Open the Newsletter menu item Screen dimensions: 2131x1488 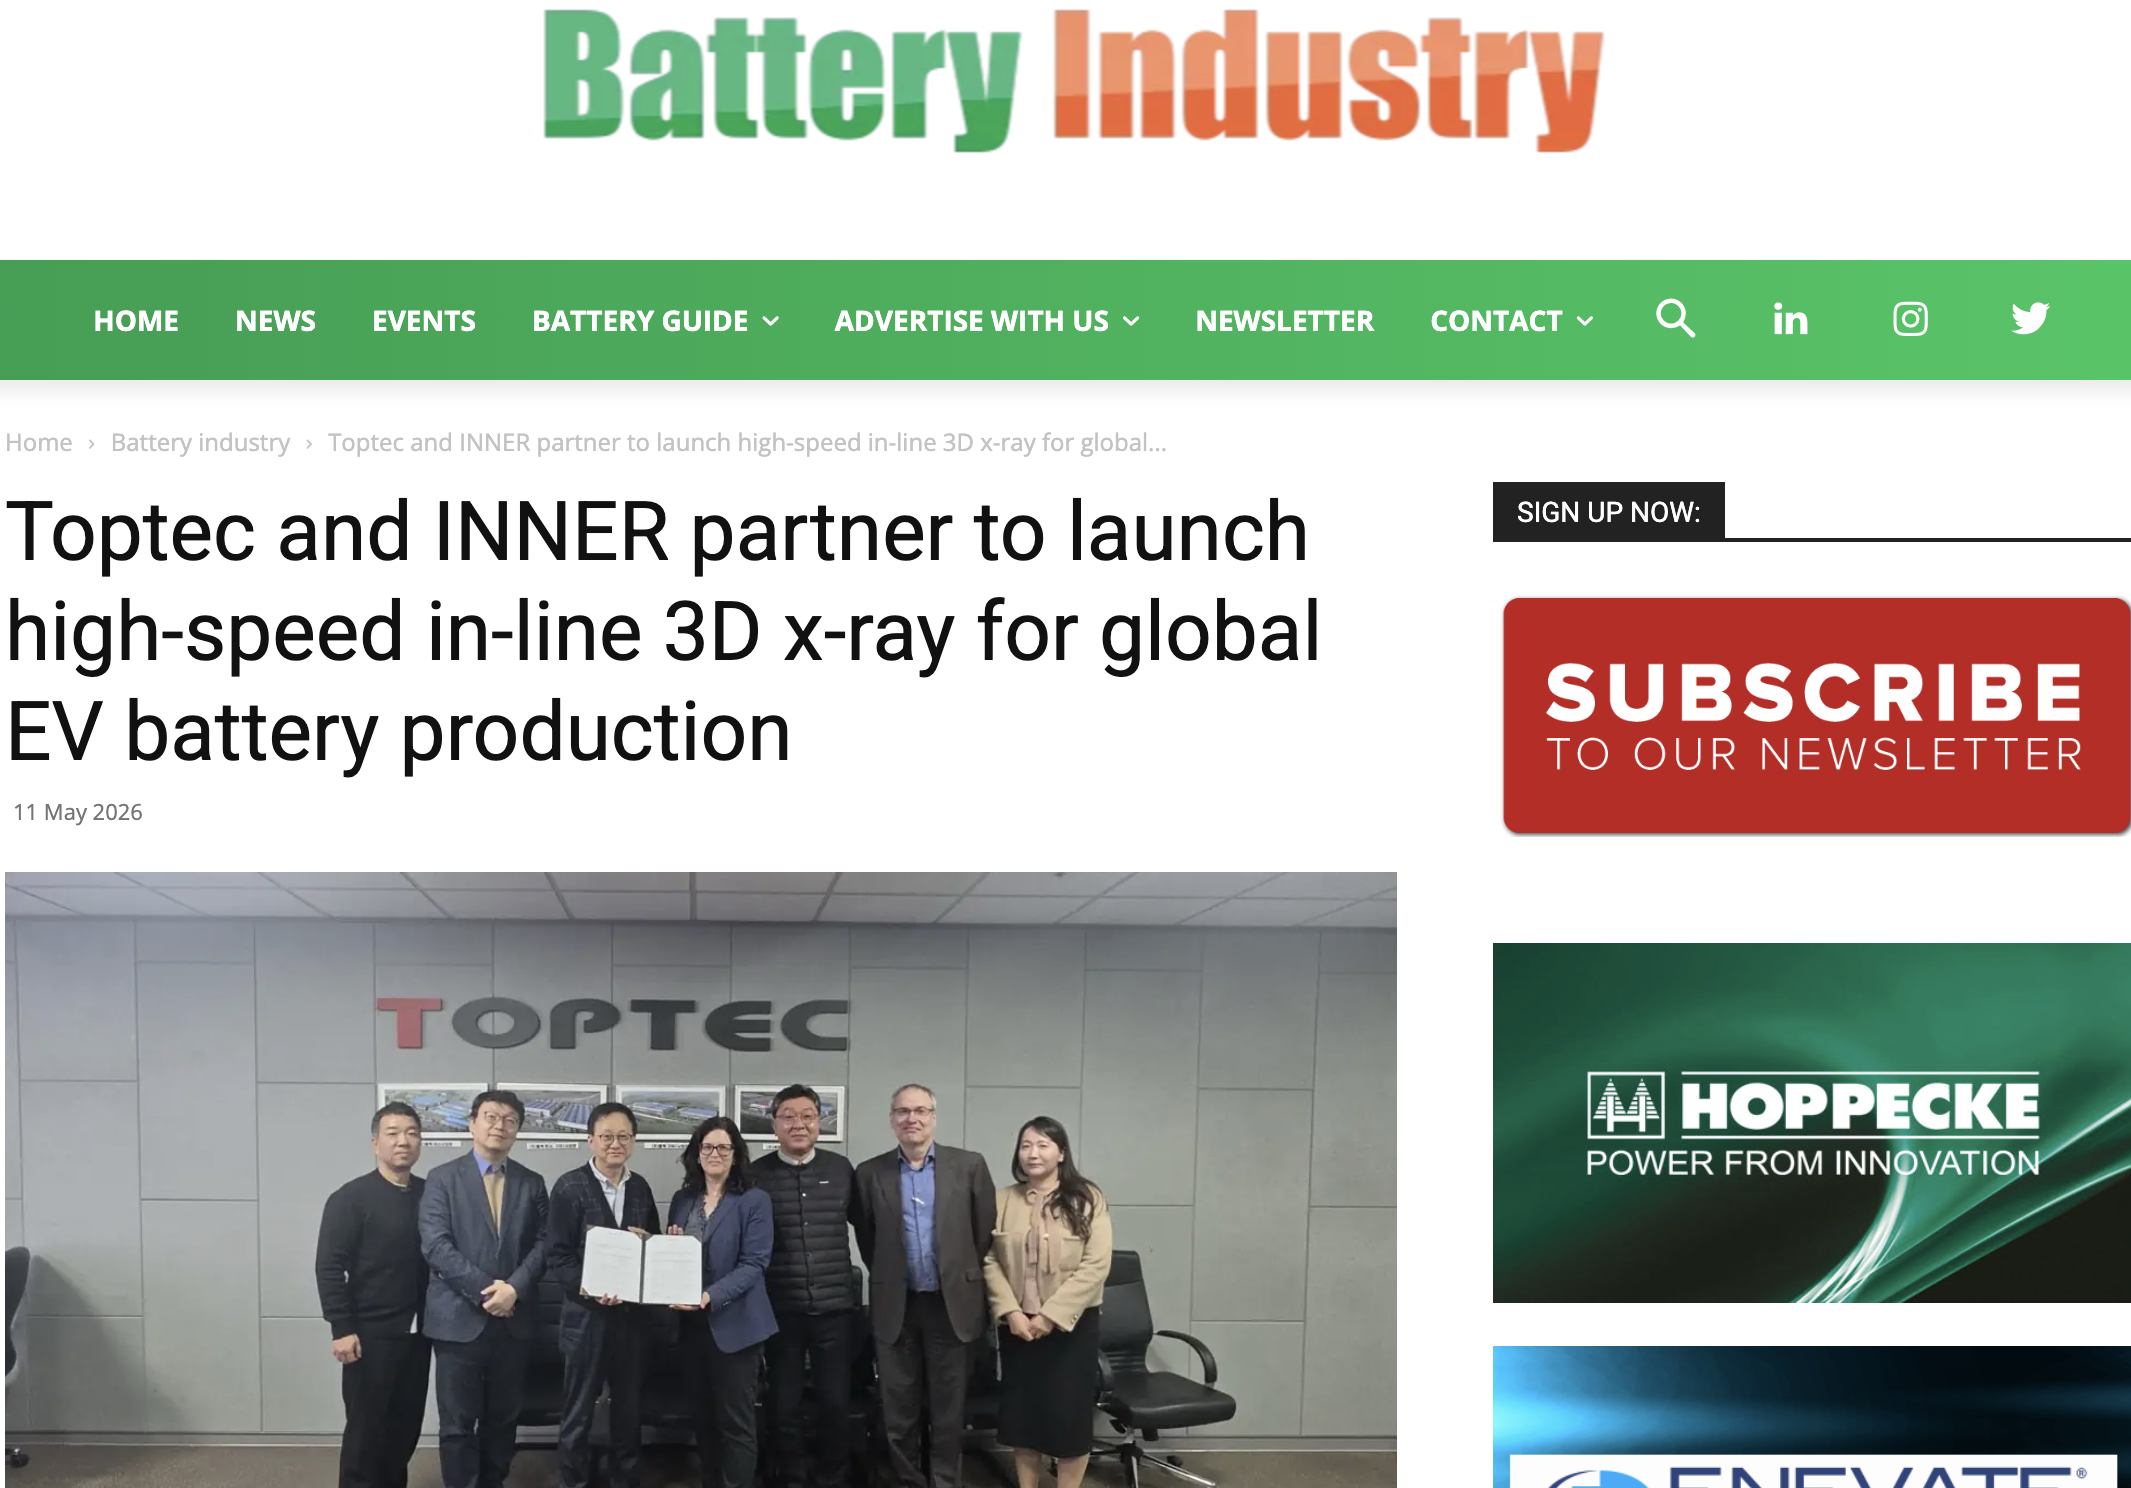1285,321
